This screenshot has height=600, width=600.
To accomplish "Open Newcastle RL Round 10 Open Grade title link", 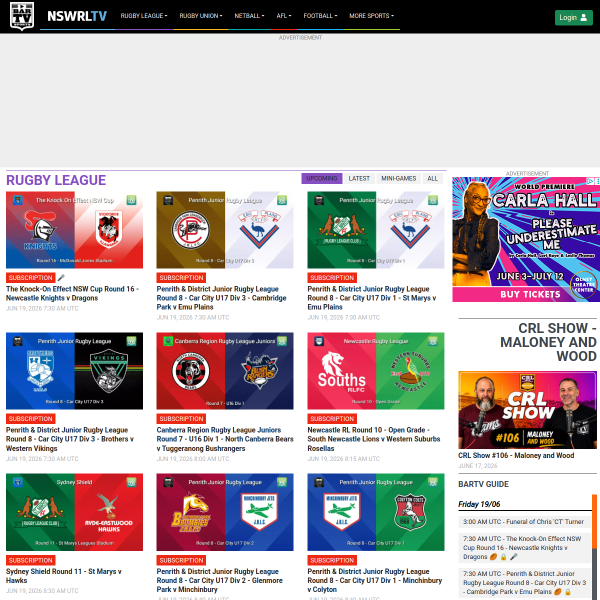I will 374,439.
